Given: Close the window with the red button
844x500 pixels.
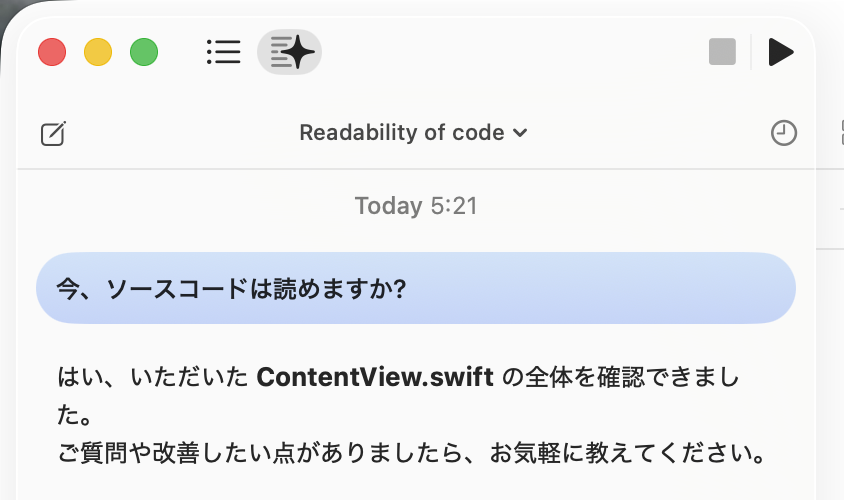Looking at the screenshot, I should point(52,52).
